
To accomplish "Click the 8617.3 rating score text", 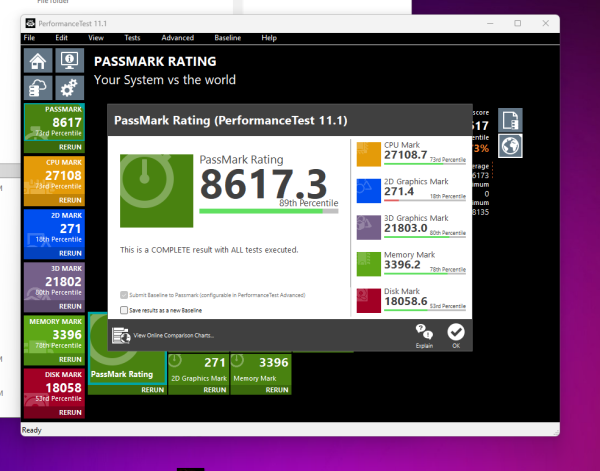I will 264,184.
